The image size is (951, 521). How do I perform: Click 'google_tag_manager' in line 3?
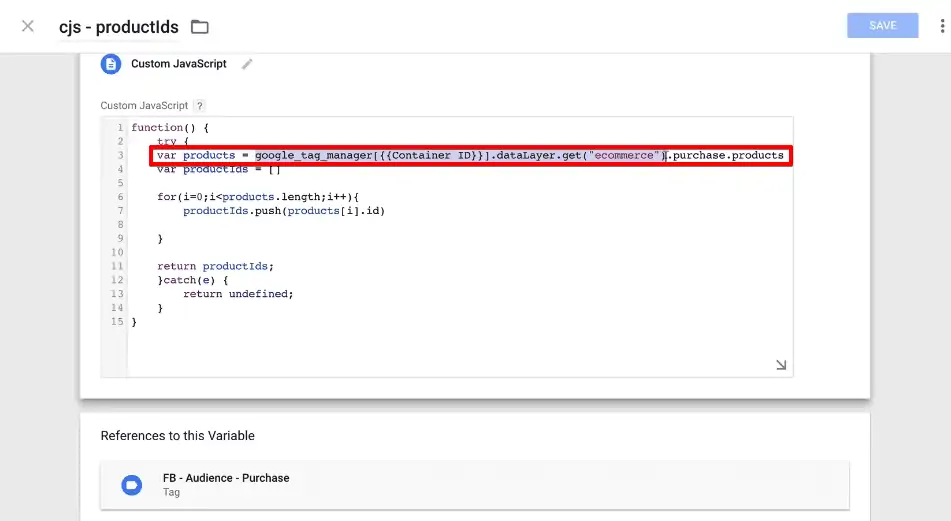(x=314, y=155)
